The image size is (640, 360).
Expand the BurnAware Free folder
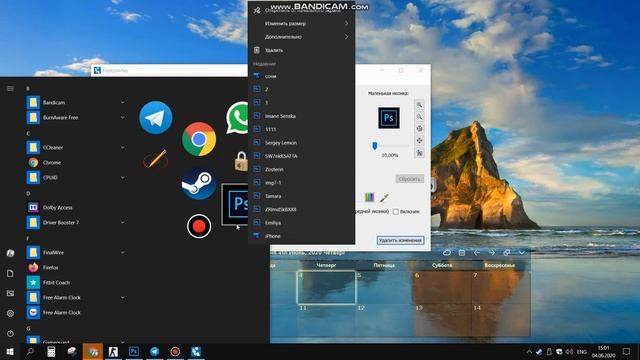click(x=122, y=118)
